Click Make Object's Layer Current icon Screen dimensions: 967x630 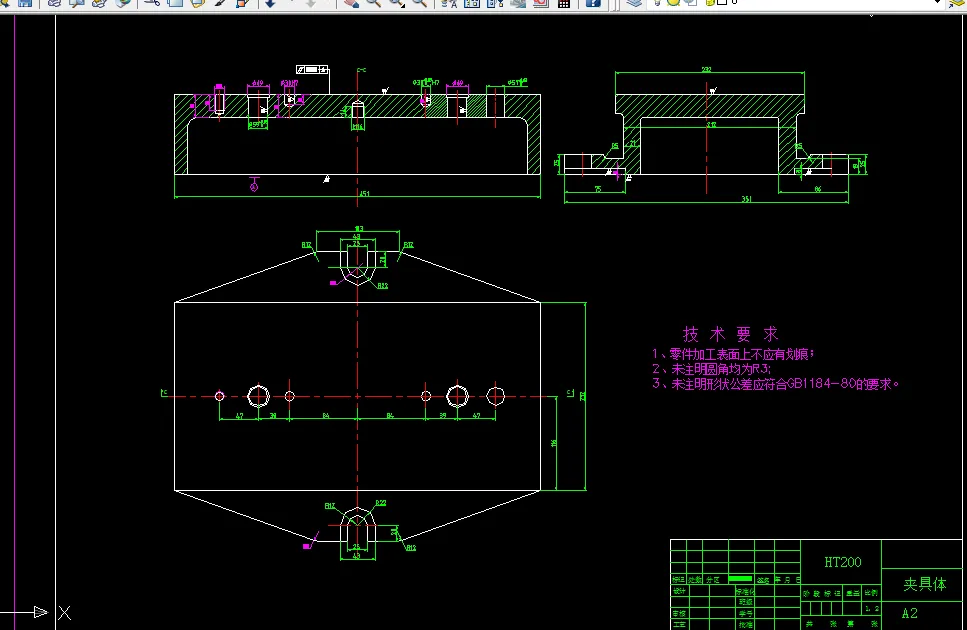957,2
